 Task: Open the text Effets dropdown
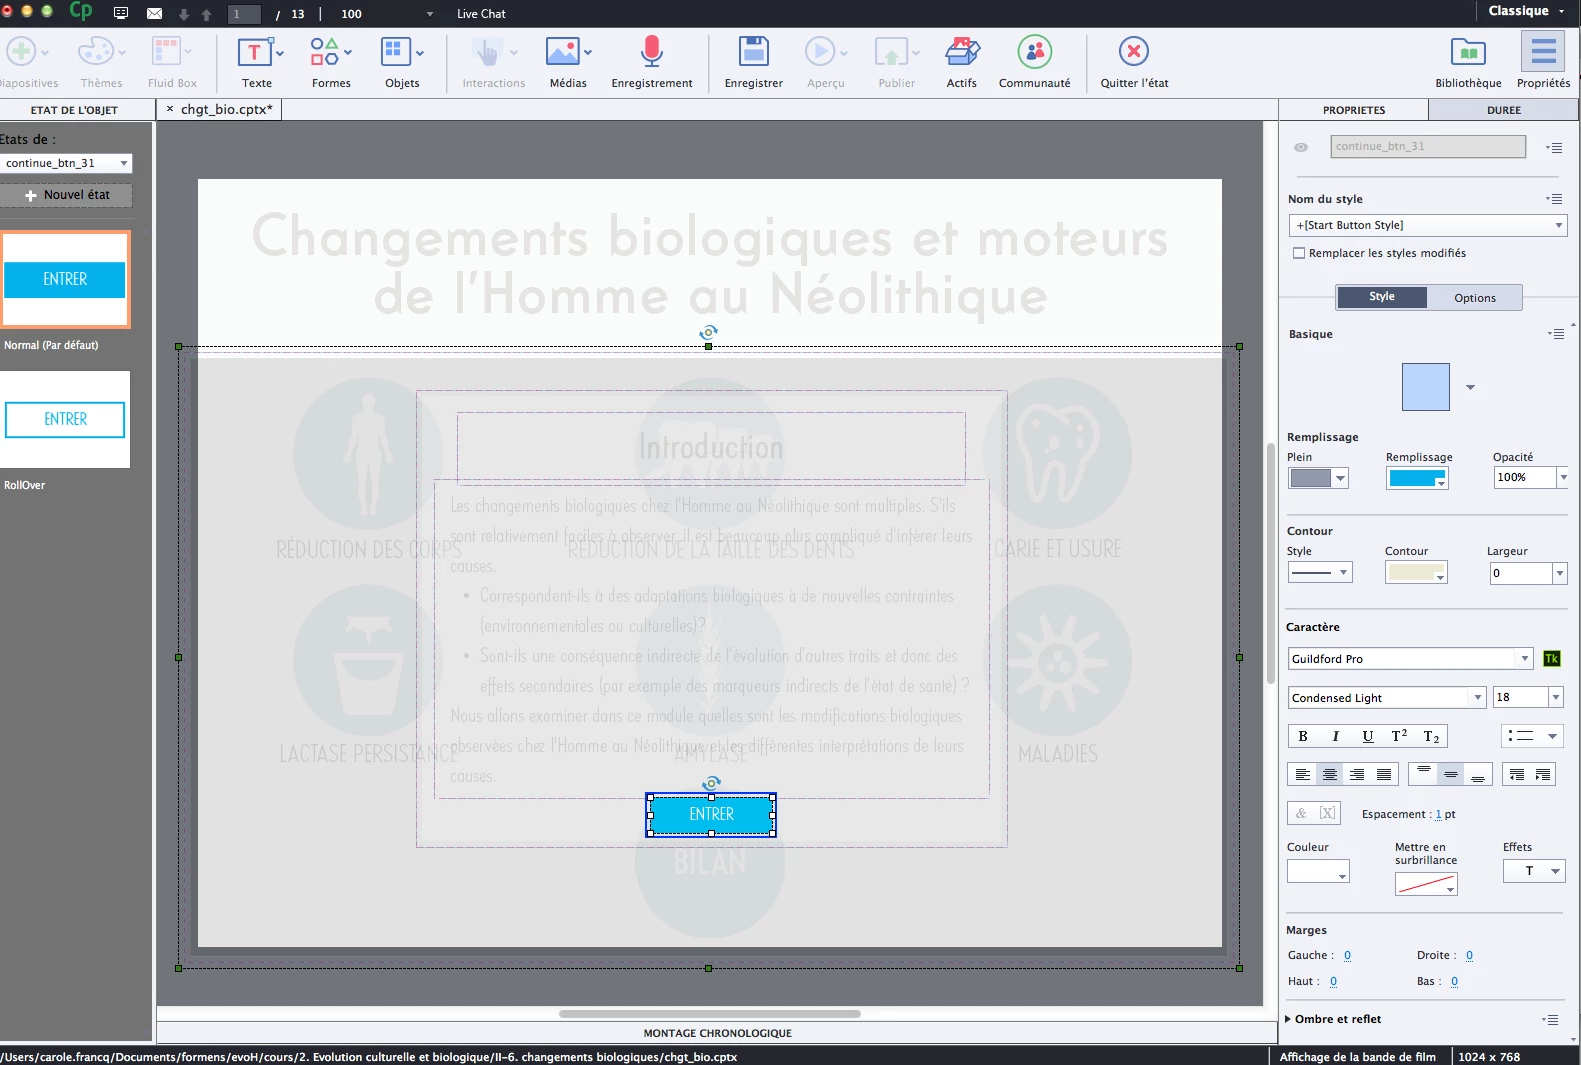pyautogui.click(x=1534, y=871)
